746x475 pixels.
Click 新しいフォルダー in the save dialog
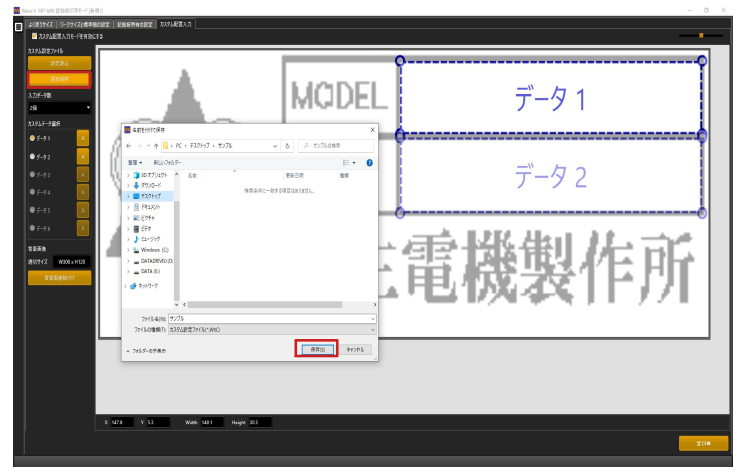(x=167, y=163)
